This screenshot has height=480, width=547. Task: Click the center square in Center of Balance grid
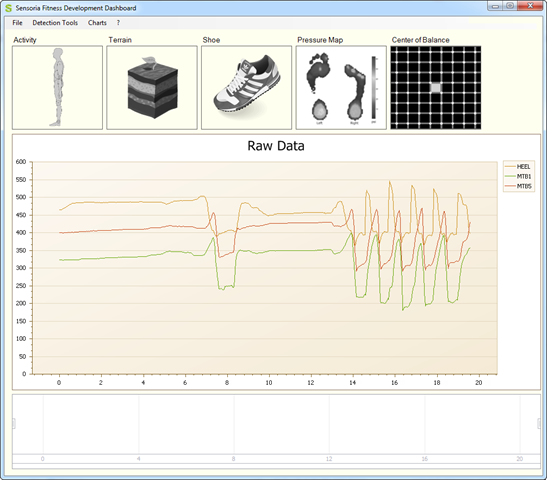(435, 88)
